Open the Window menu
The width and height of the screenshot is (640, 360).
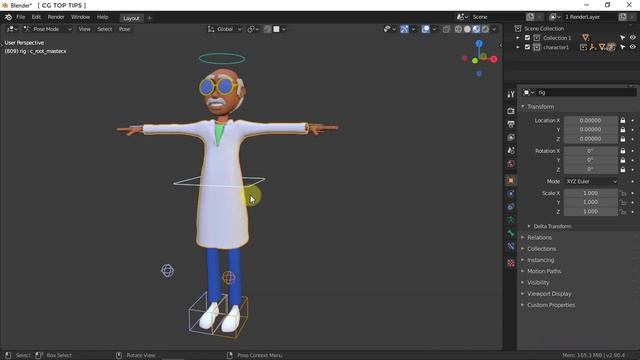pyautogui.click(x=80, y=17)
